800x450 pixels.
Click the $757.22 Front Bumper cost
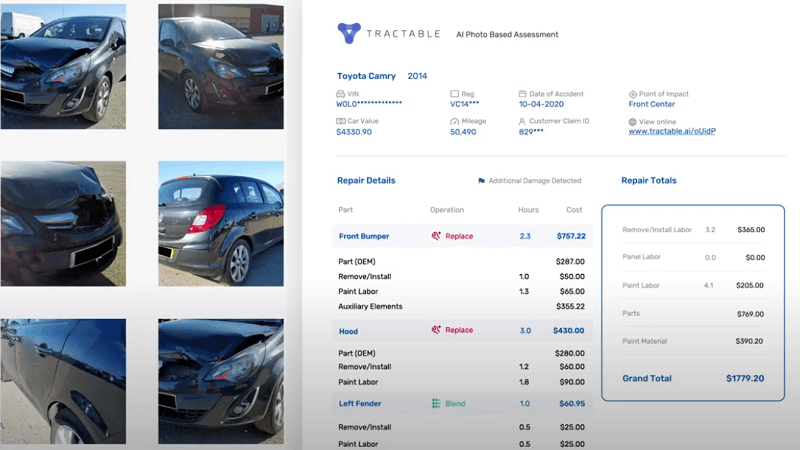tap(571, 236)
